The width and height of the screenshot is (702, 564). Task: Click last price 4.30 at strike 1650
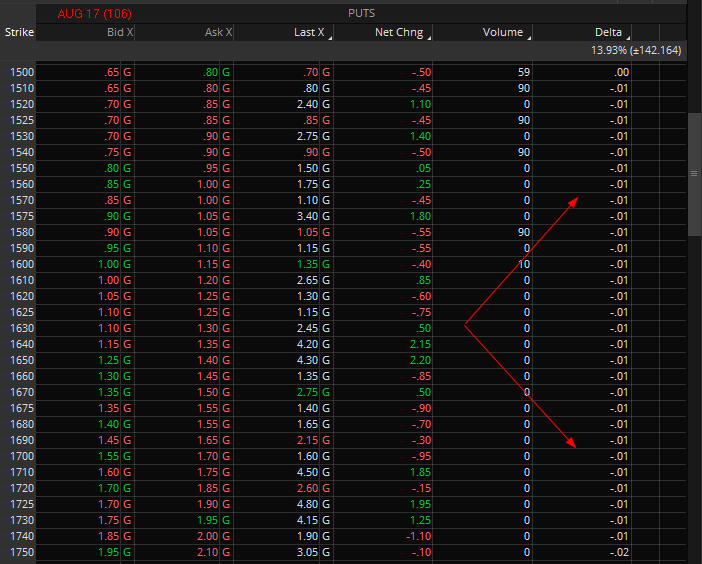point(307,360)
